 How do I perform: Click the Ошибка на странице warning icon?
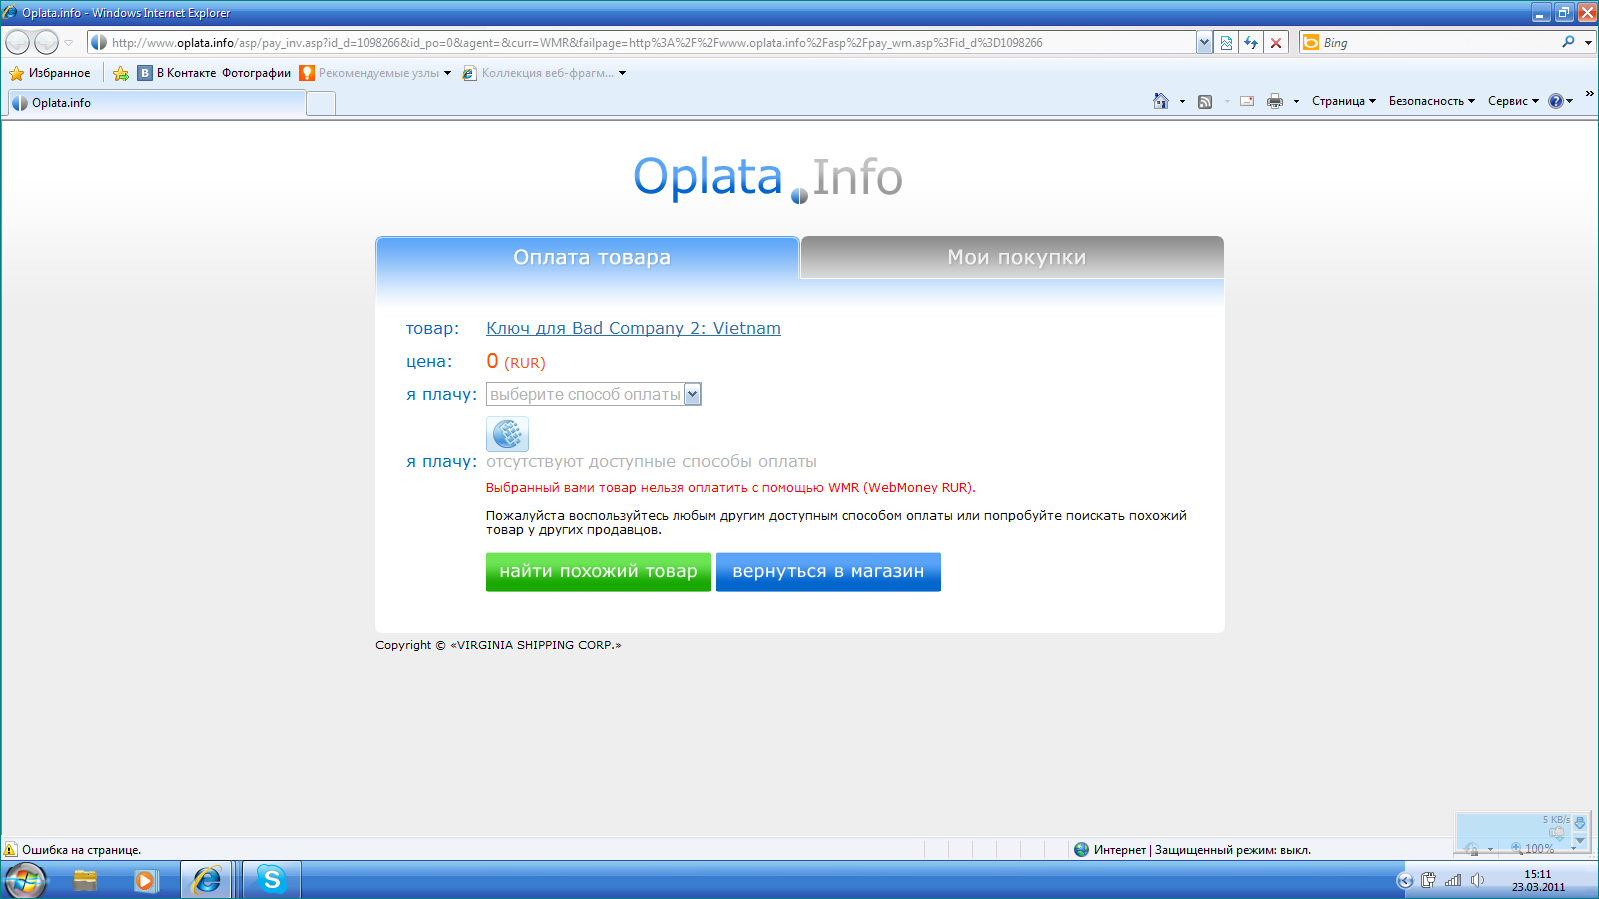coord(11,850)
